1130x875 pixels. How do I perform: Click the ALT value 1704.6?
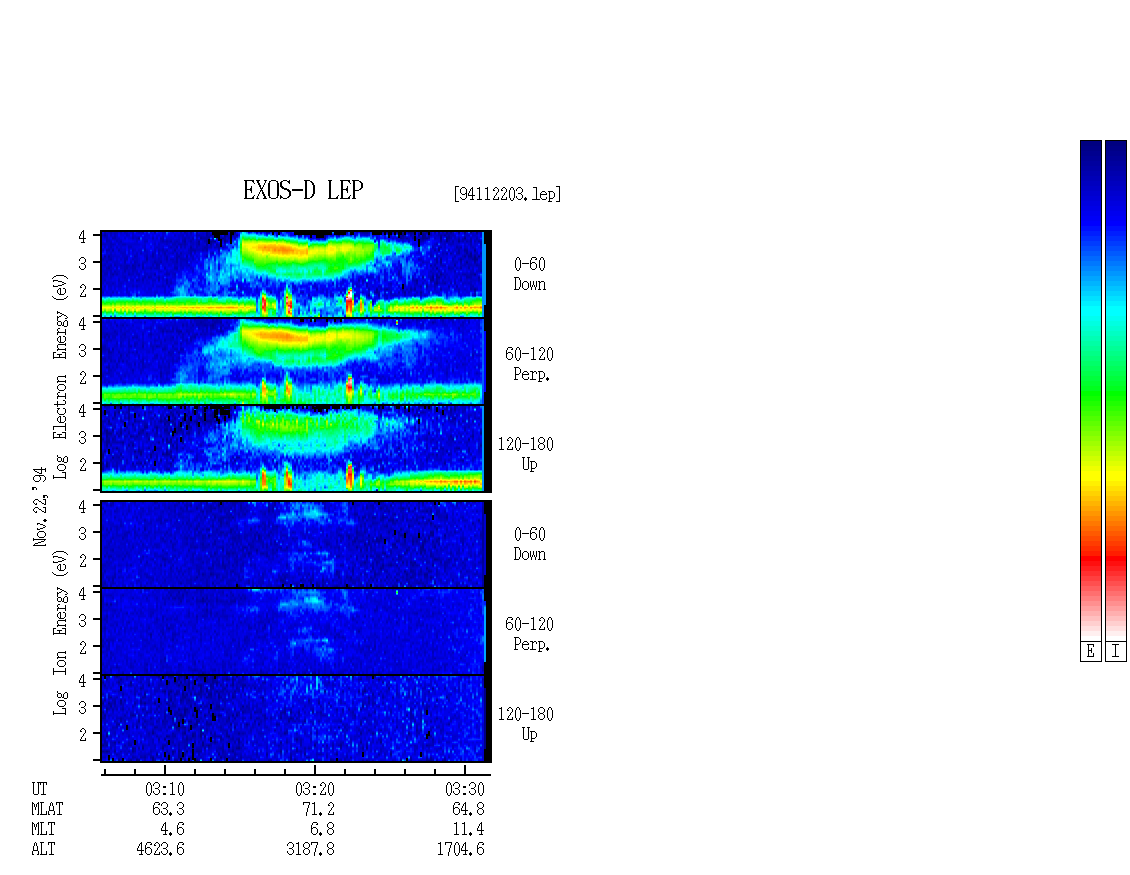pos(461,850)
